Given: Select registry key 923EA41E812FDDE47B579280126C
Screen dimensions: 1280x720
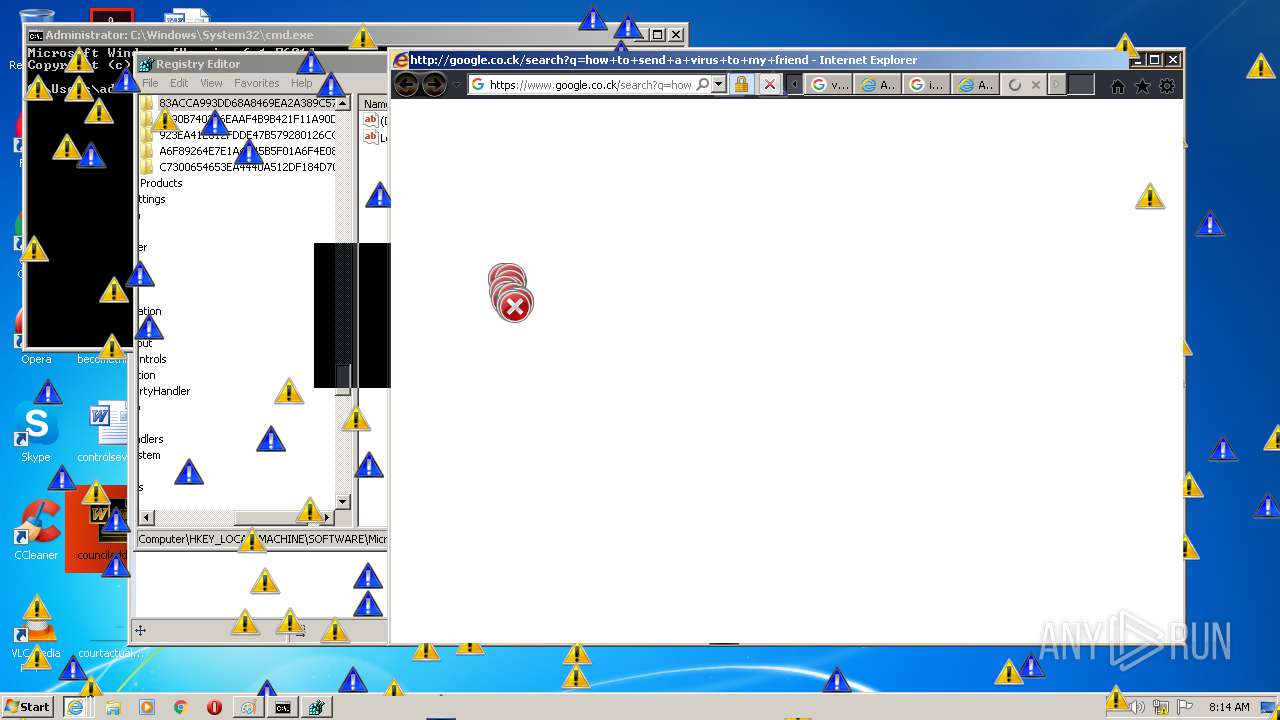Looking at the screenshot, I should (x=247, y=135).
